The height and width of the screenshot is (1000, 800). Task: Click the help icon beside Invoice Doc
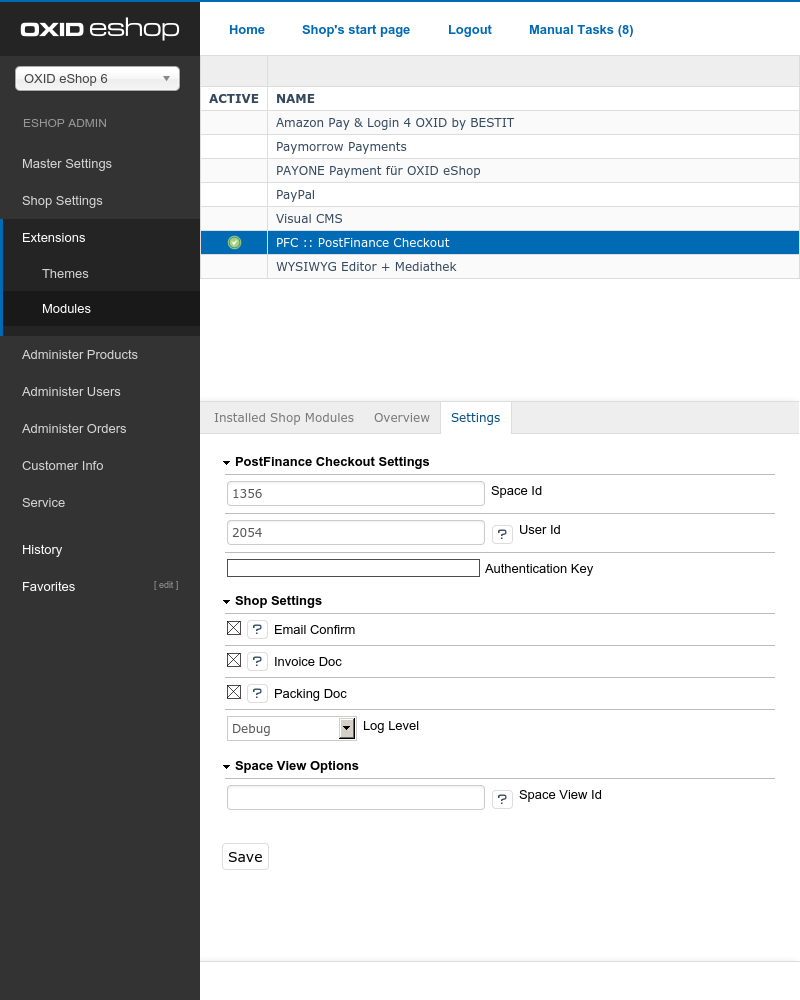[x=257, y=661]
